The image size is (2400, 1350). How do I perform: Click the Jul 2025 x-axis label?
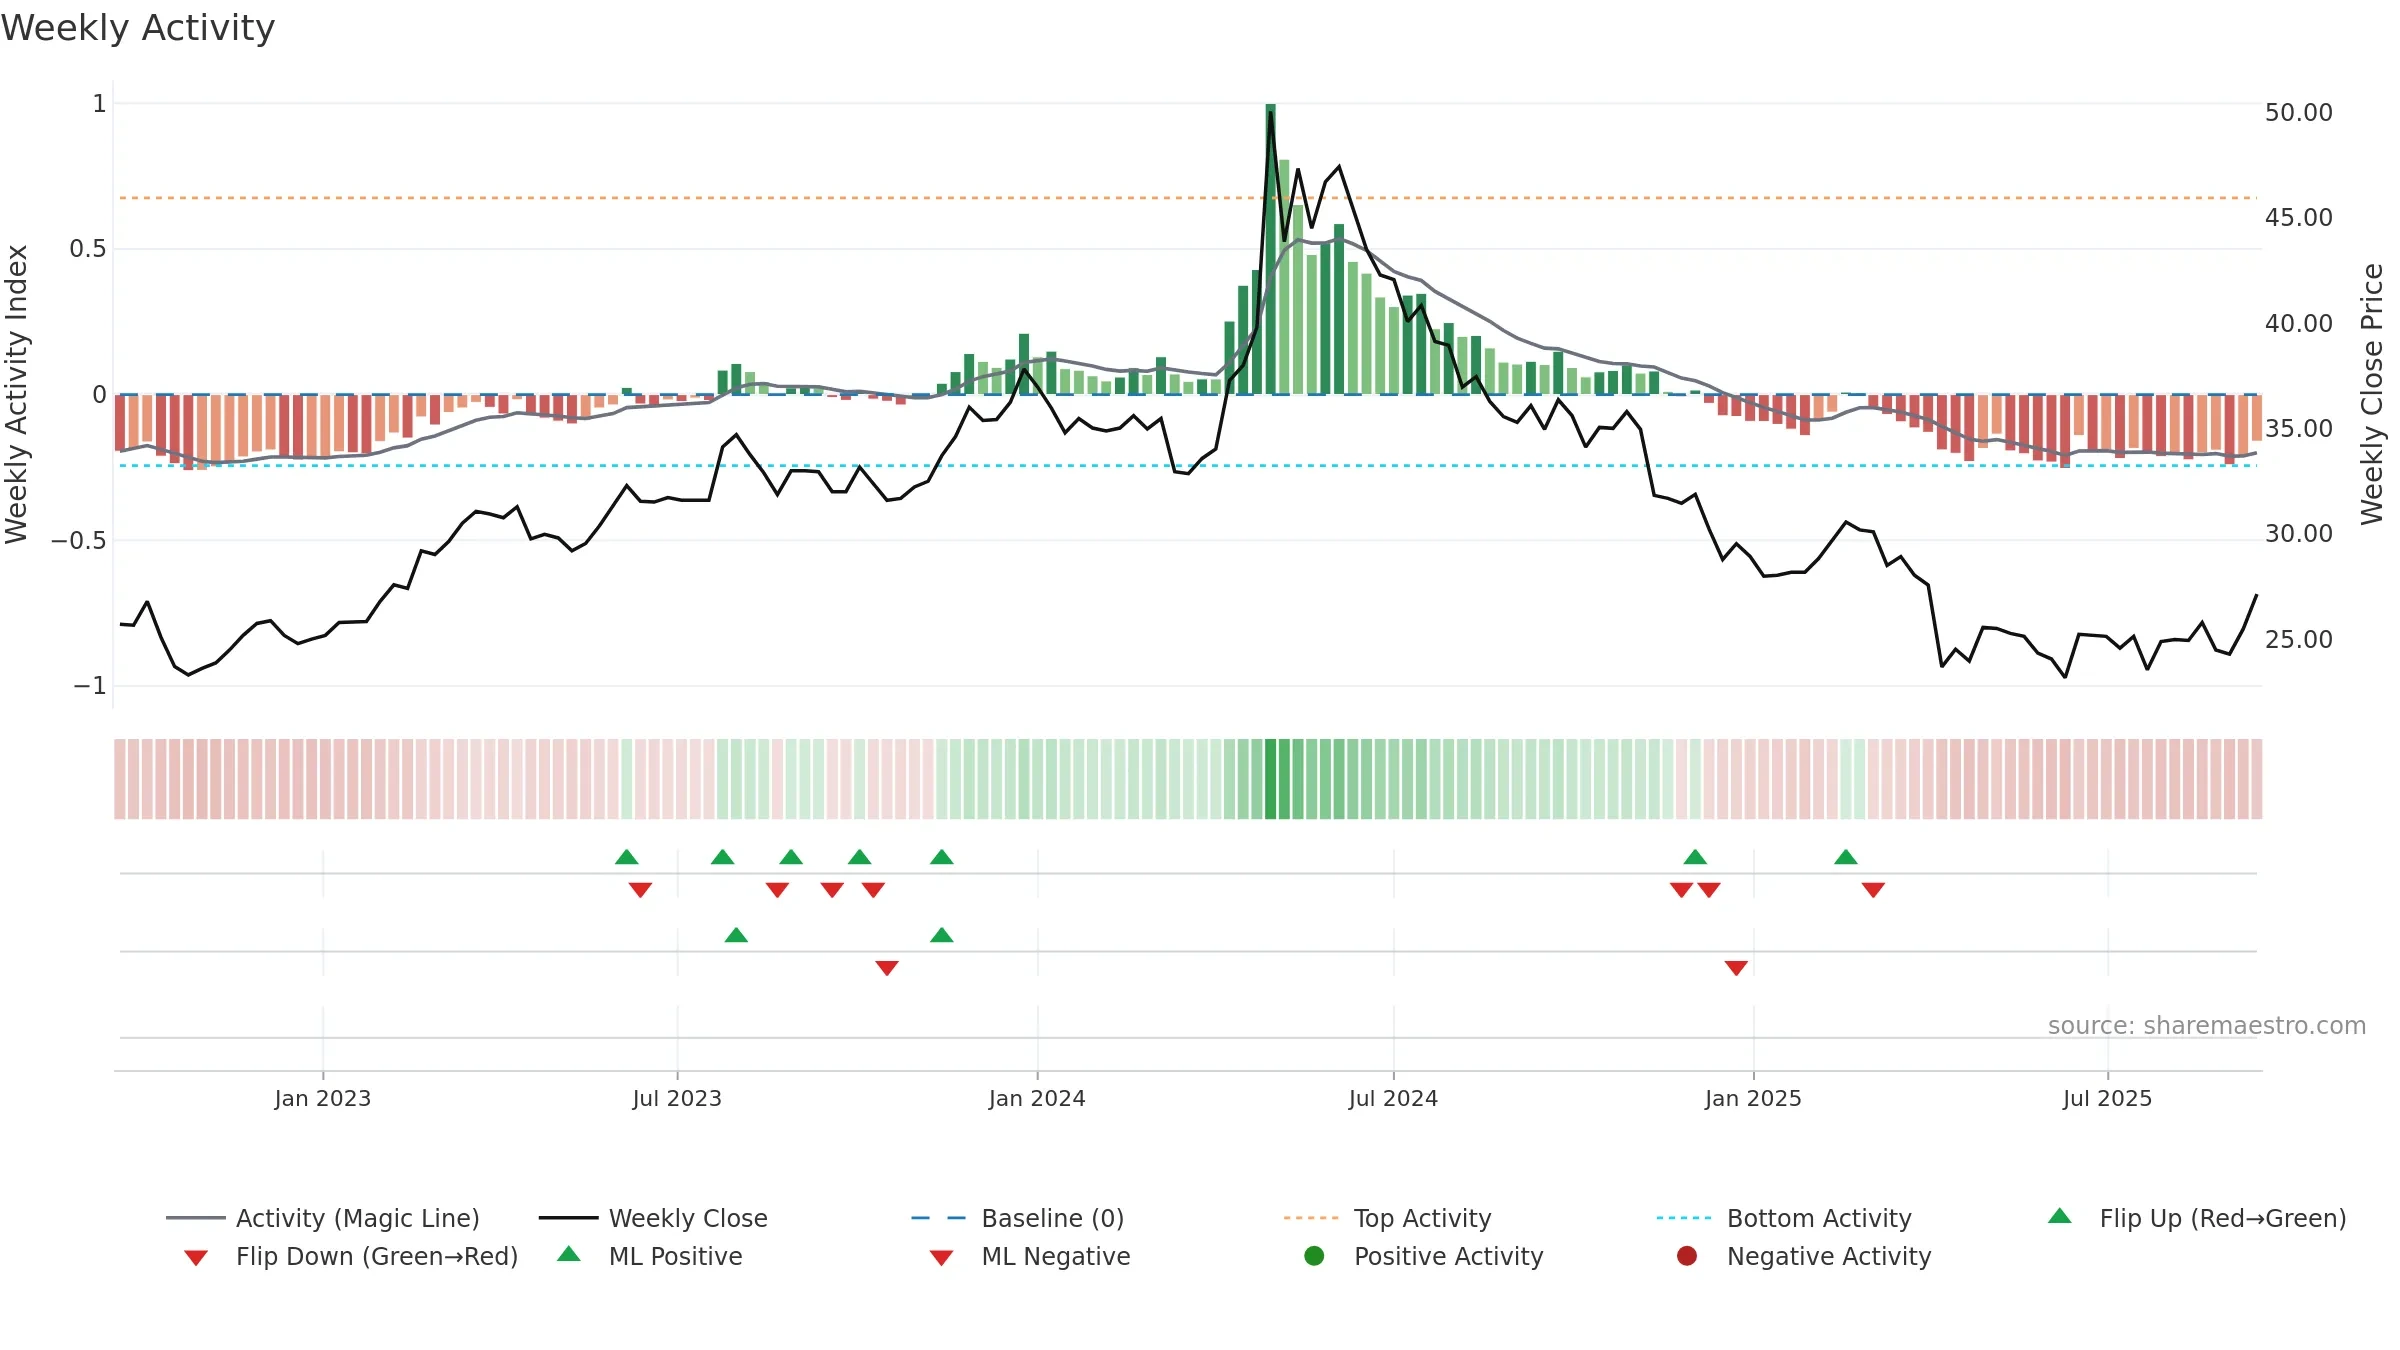click(x=2107, y=1098)
